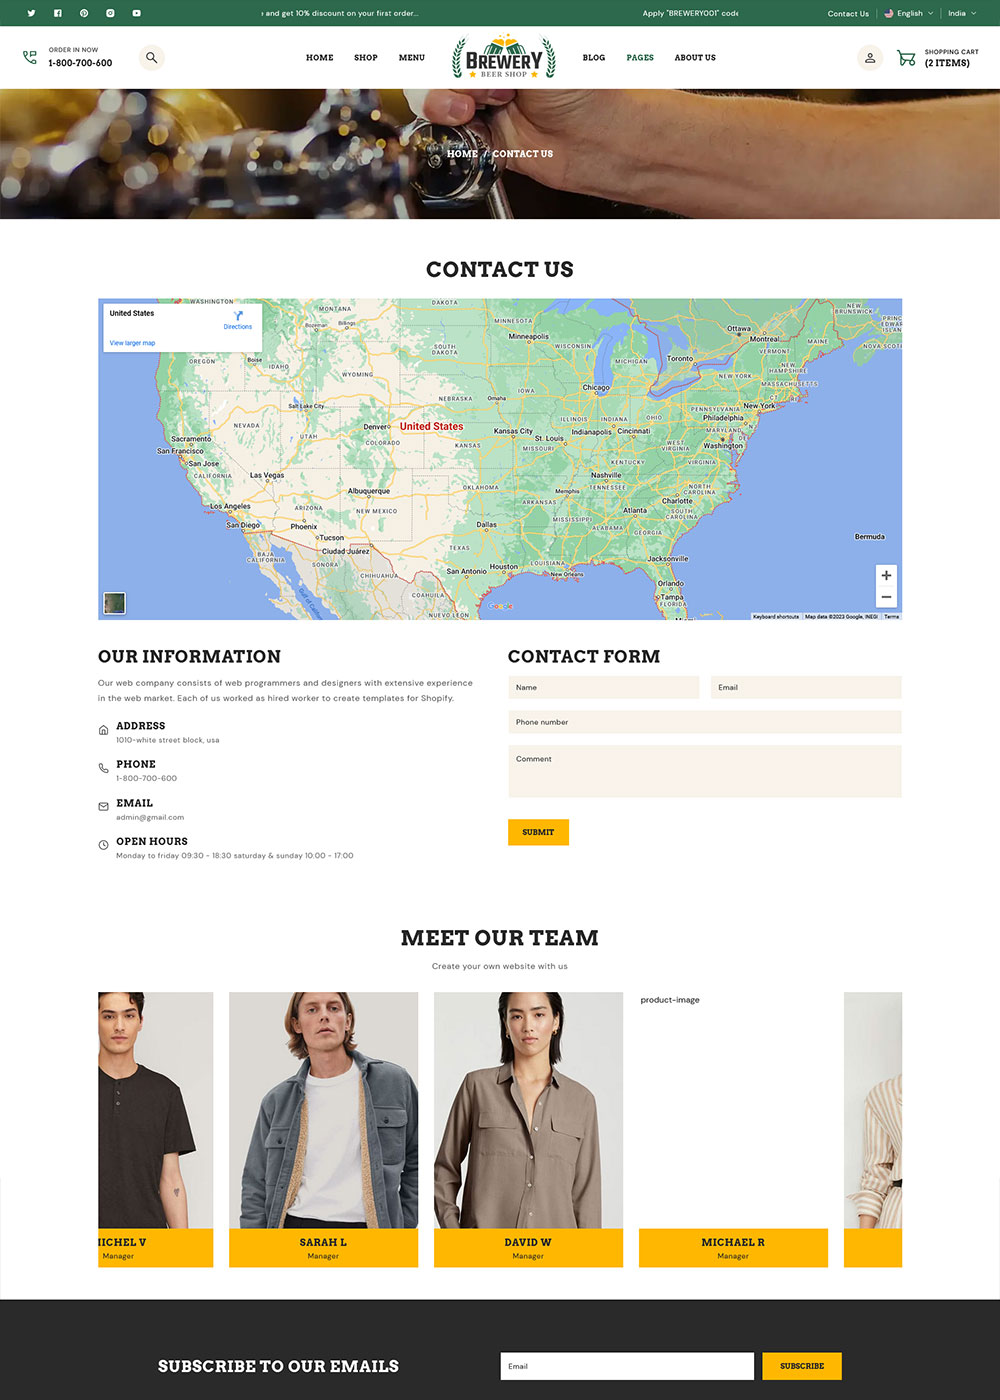Go to the Blog menu item
Viewport: 1000px width, 1400px height.
click(x=594, y=58)
